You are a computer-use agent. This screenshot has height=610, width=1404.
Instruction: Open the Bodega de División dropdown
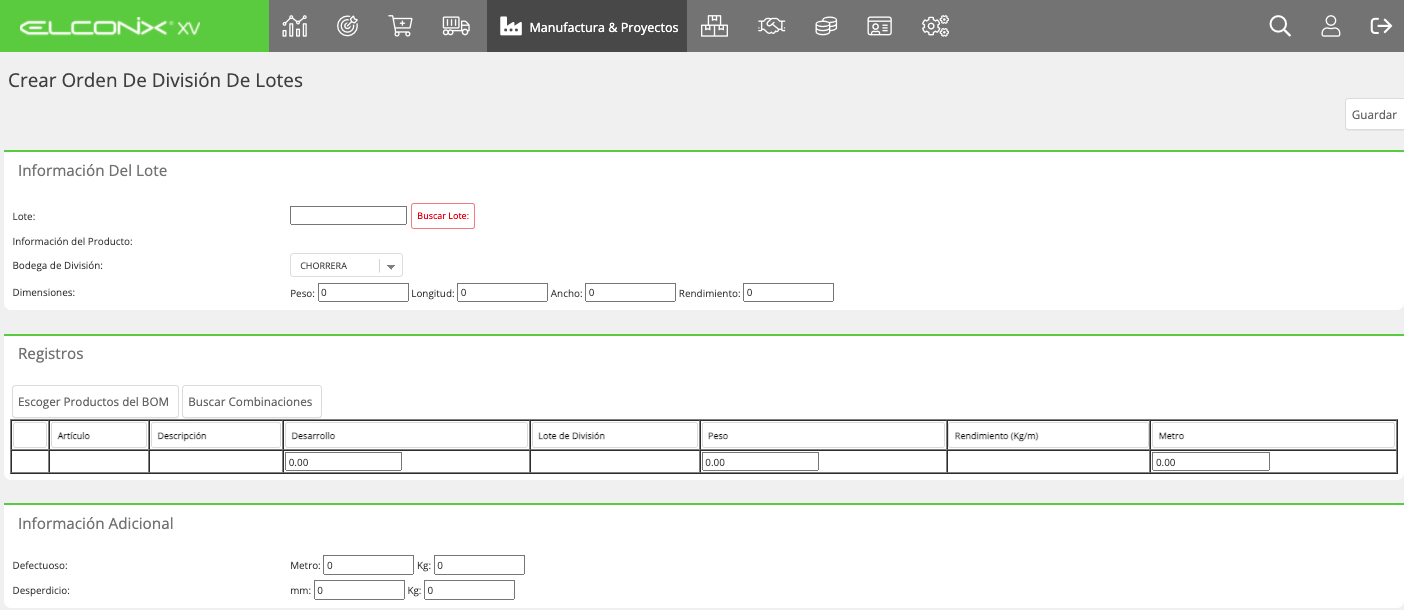pyautogui.click(x=346, y=266)
